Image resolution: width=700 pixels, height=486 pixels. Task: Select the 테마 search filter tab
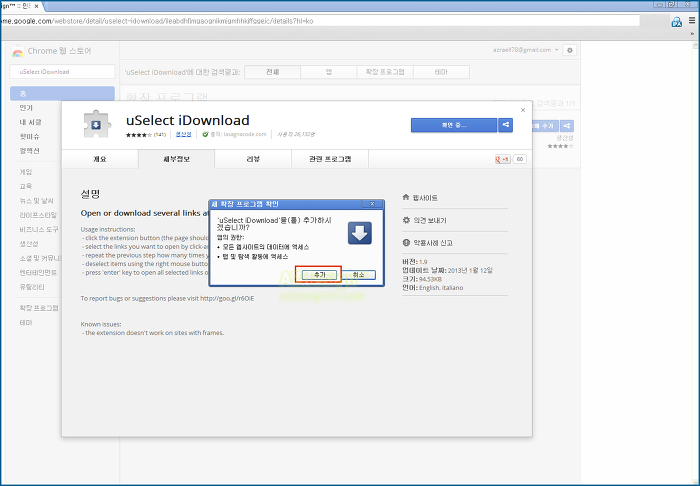coord(441,72)
